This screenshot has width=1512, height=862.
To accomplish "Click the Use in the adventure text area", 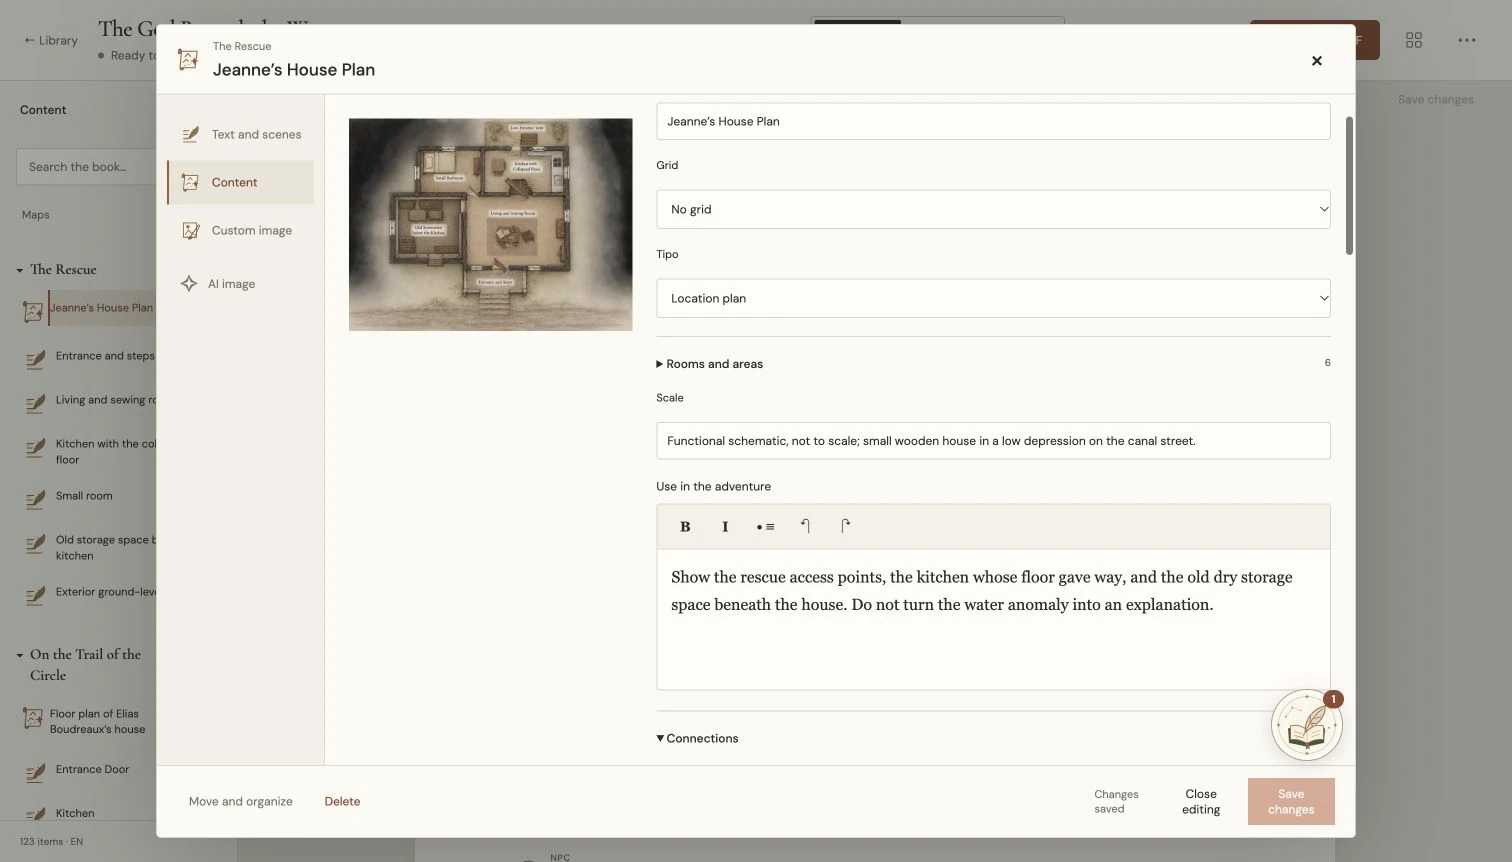I will coord(993,619).
